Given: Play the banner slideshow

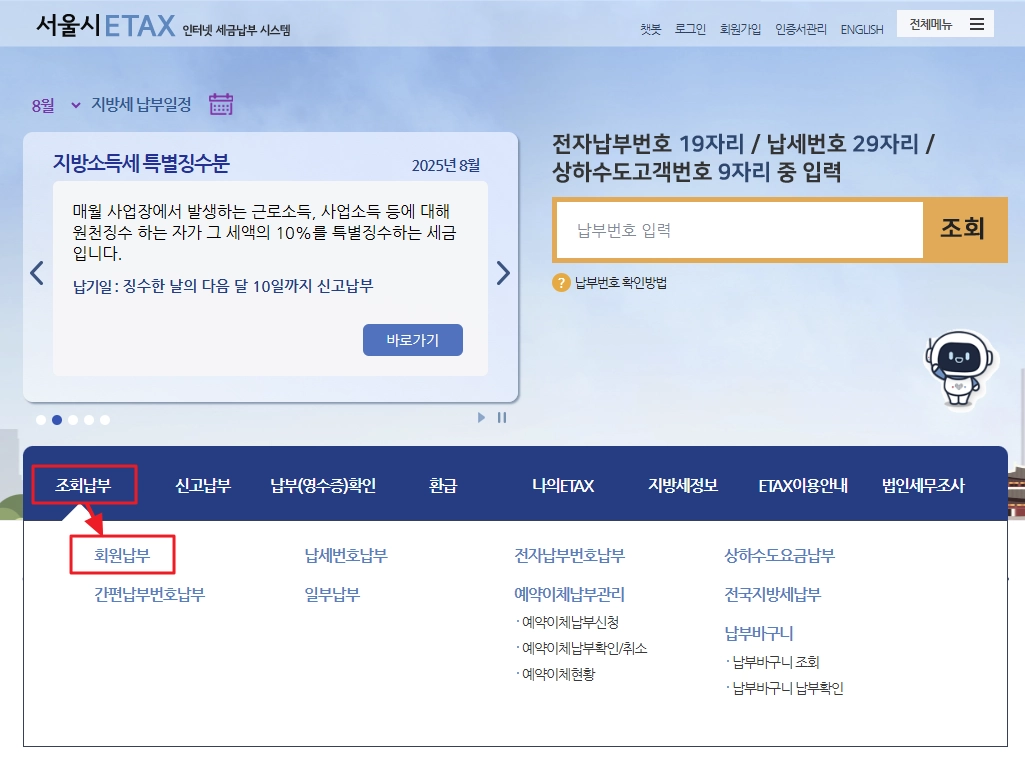Looking at the screenshot, I should [481, 418].
